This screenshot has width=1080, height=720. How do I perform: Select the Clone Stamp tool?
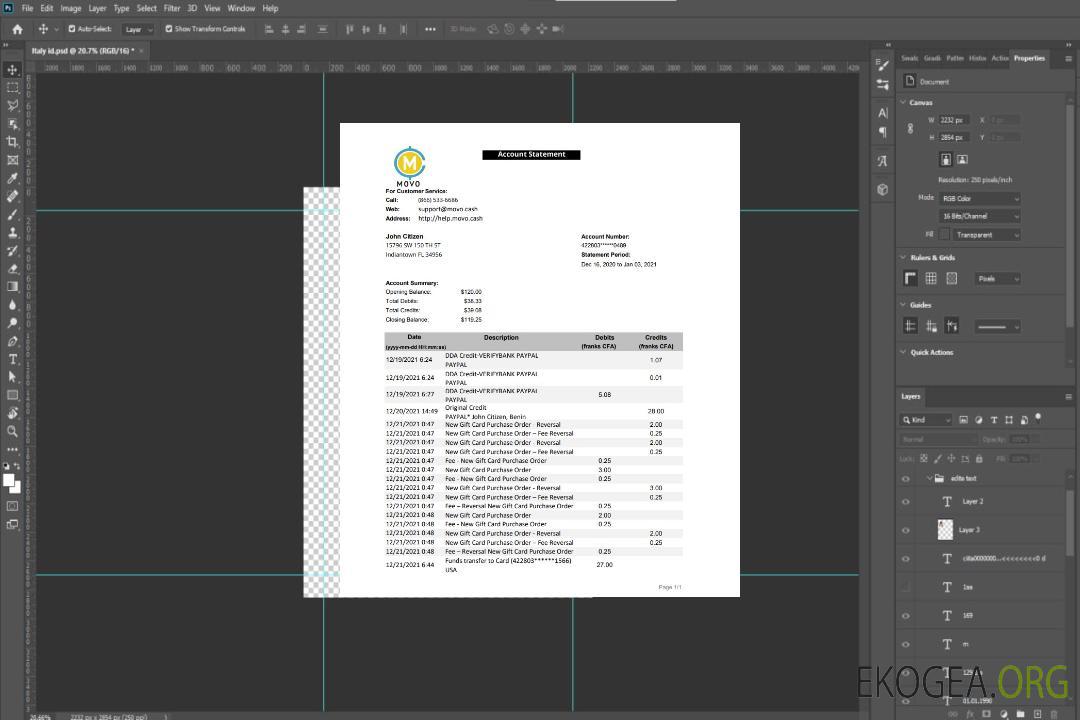tap(12, 232)
